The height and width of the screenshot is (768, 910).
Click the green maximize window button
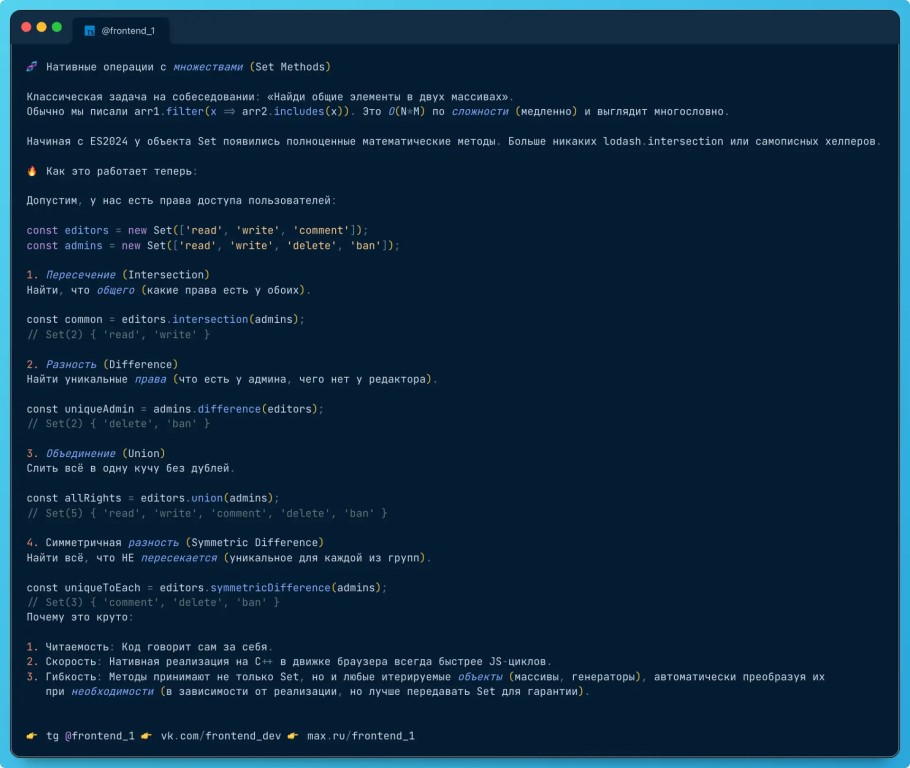[56, 27]
